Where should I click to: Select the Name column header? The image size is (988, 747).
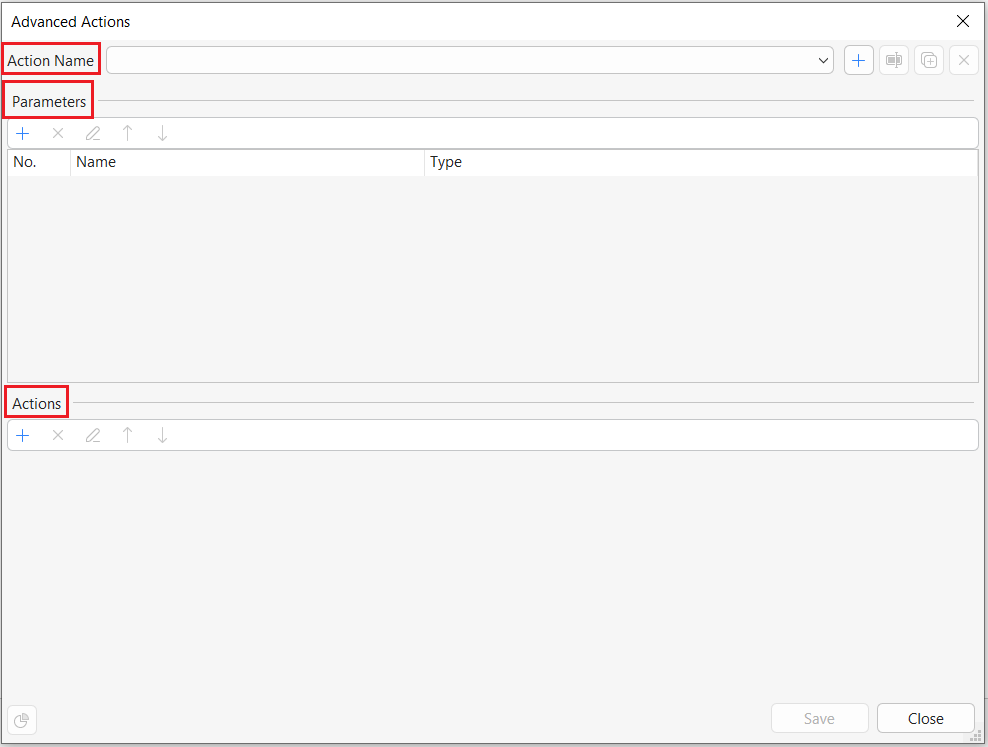pyautogui.click(x=96, y=162)
